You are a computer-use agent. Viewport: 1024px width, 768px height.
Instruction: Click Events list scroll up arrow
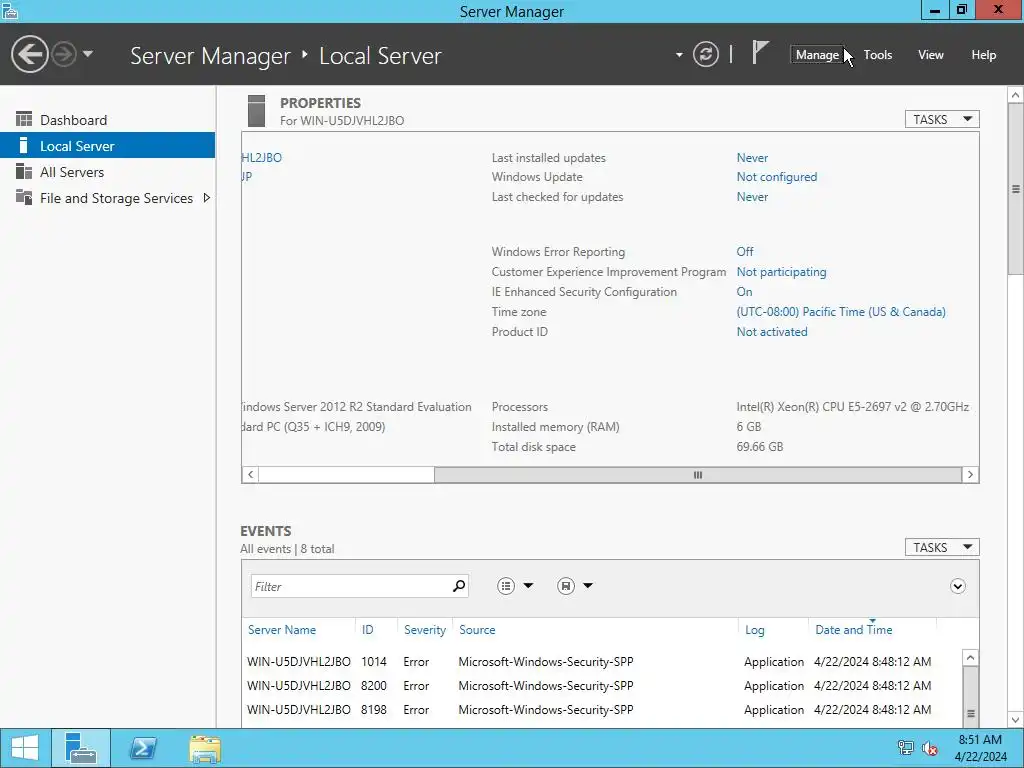[970, 658]
